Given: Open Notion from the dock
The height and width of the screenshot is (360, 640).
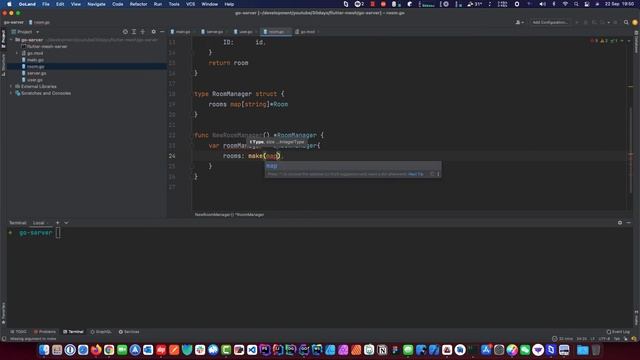Looking at the screenshot, I should pyautogui.click(x=382, y=350).
